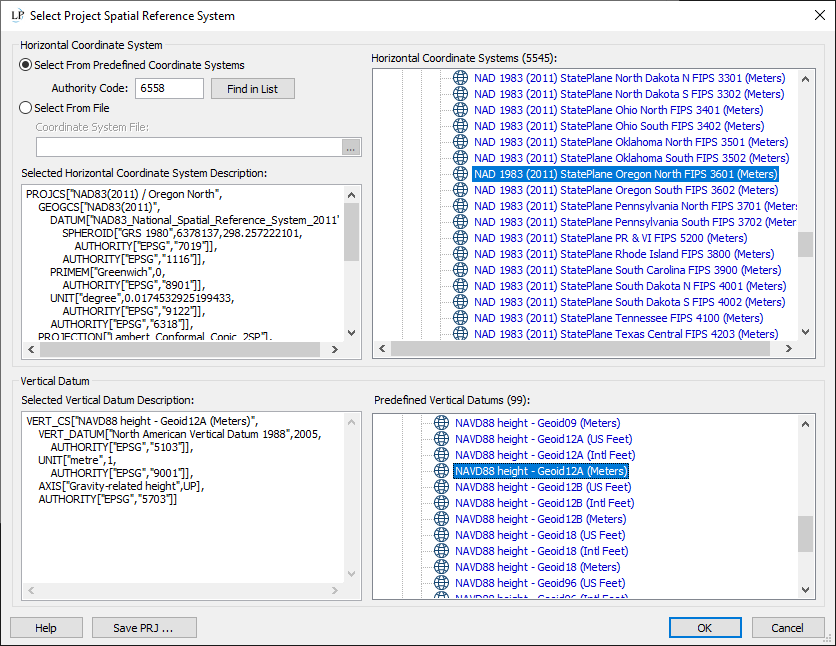This screenshot has height=646, width=836.
Task: Confirm with the OK button
Action: pos(705,628)
